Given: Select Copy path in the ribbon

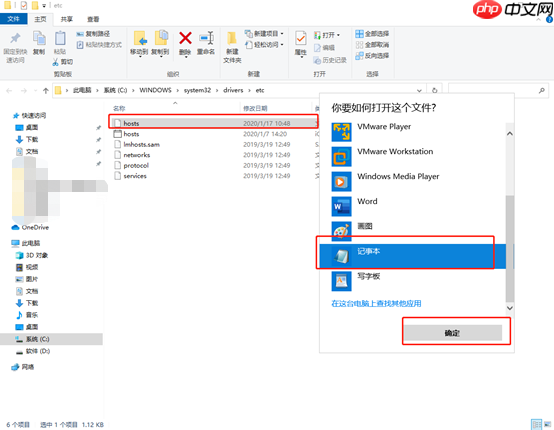Looking at the screenshot, I should tap(94, 34).
